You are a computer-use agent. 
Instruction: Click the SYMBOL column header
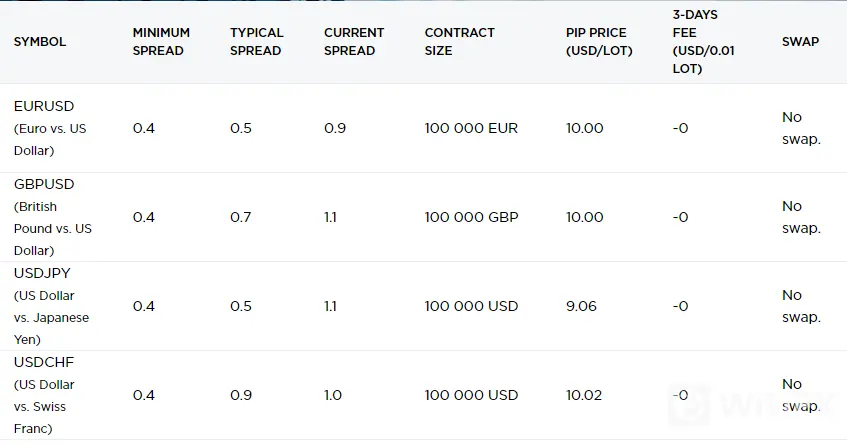[x=39, y=42]
